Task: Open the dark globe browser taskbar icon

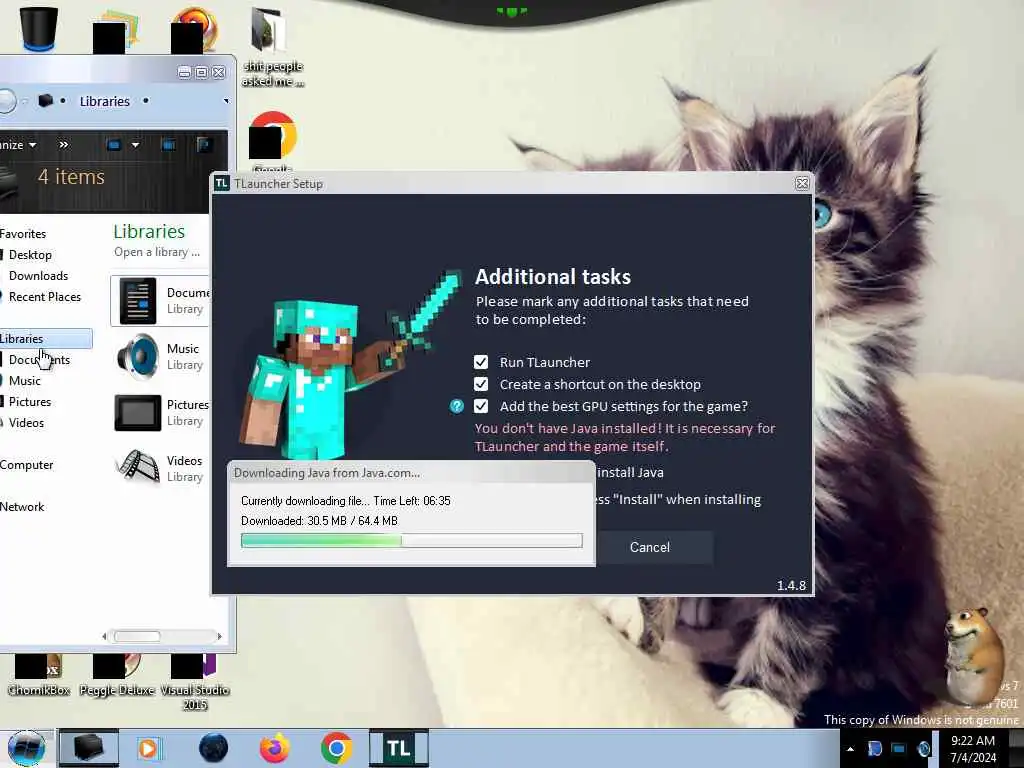Action: point(213,748)
